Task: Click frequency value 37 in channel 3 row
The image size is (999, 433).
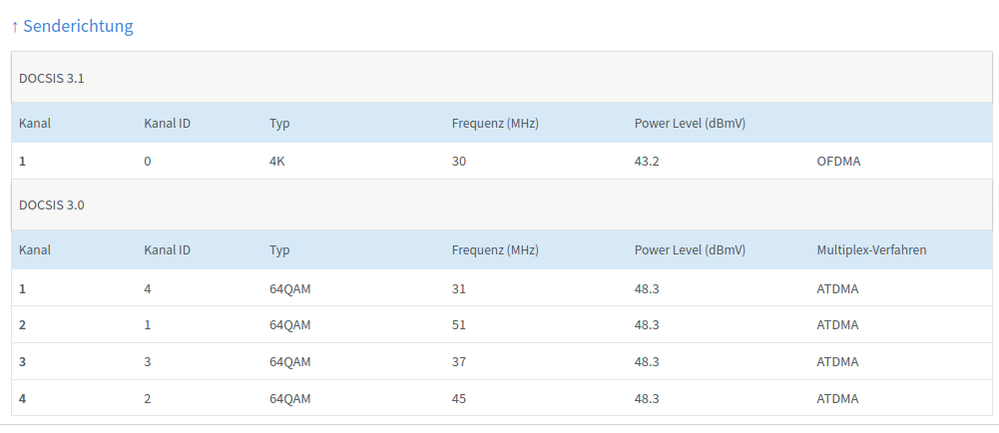Action: pos(459,361)
